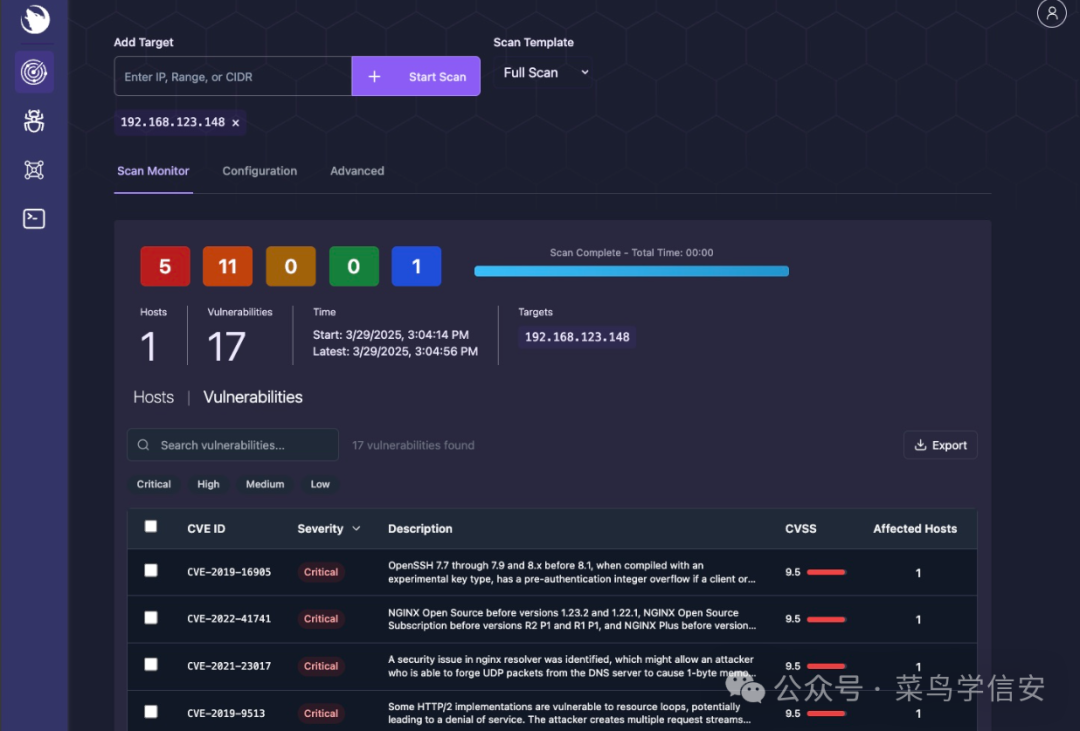Open the bug vulnerabilities page in sidebar
Screen dimensions: 1080x731
click(34, 121)
